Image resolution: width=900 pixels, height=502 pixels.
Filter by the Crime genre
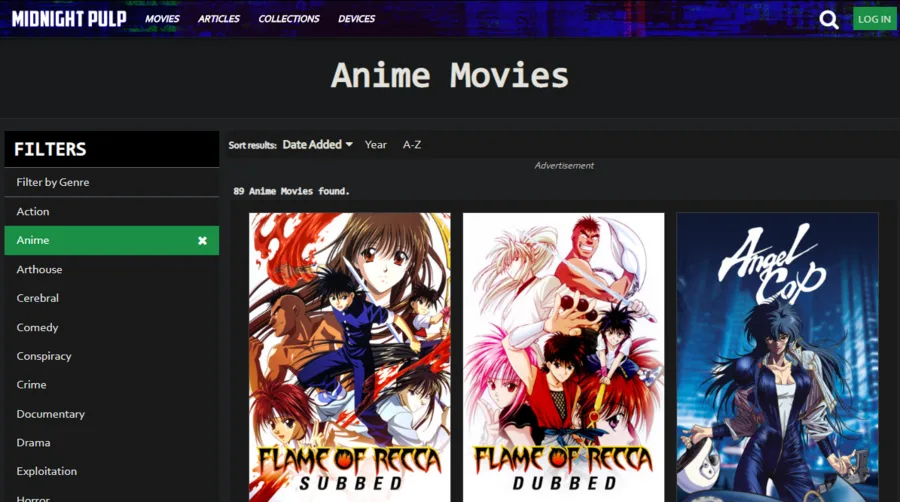111,384
